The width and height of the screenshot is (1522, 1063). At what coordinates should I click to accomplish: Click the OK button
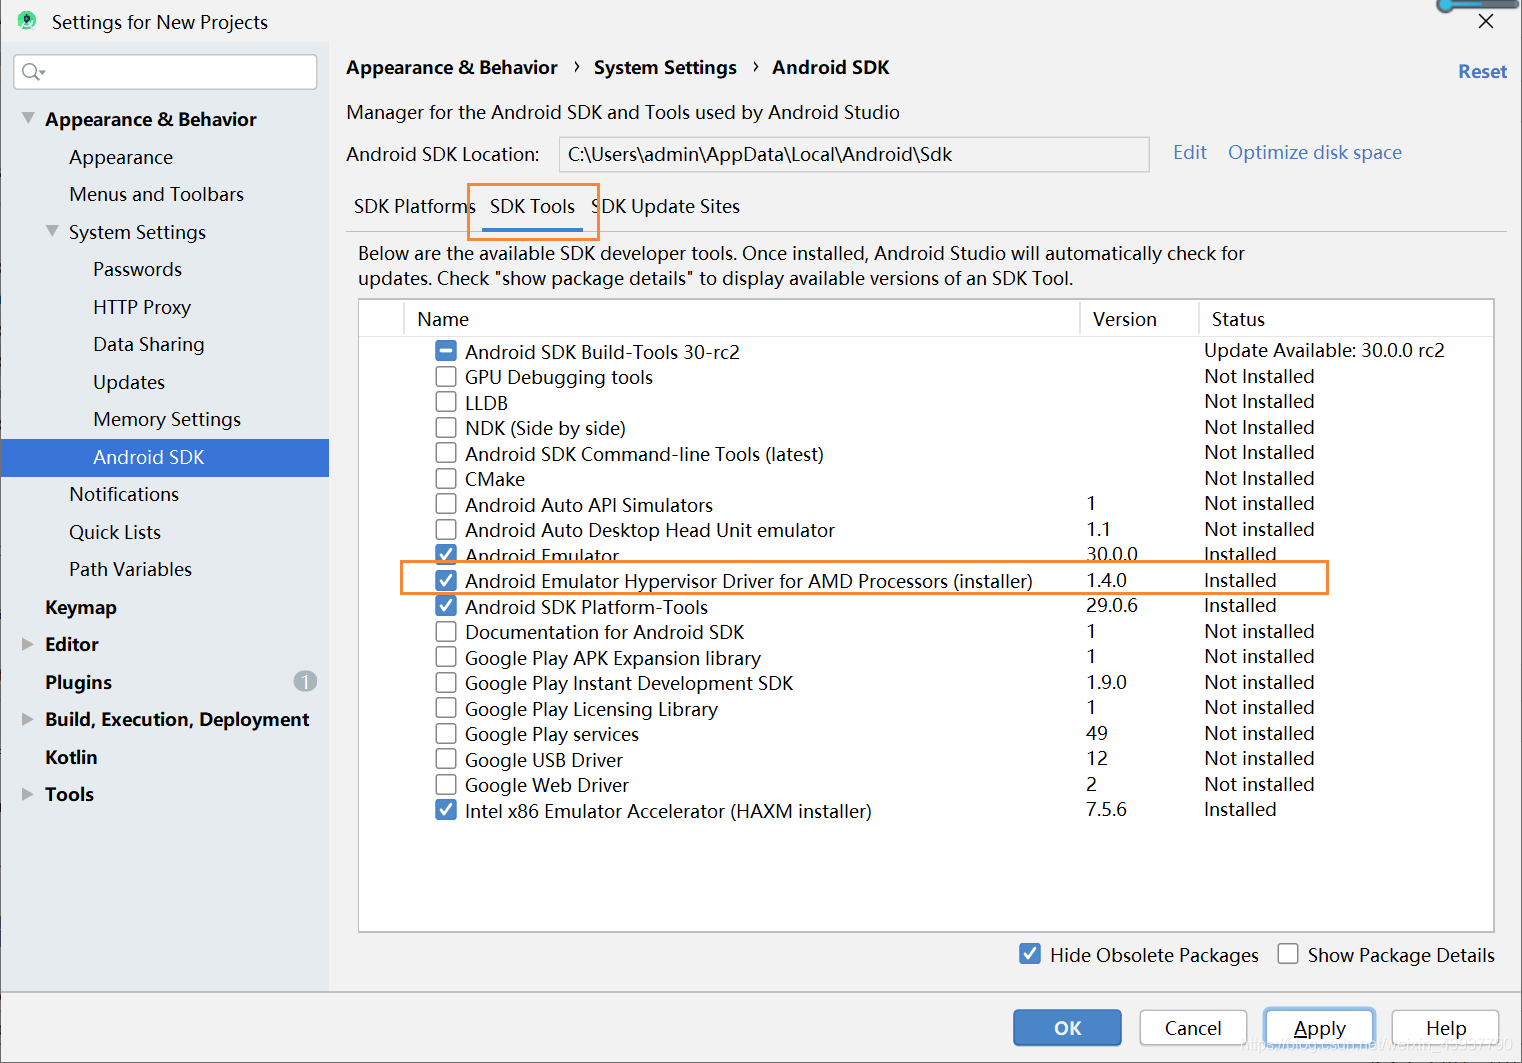(1067, 1028)
